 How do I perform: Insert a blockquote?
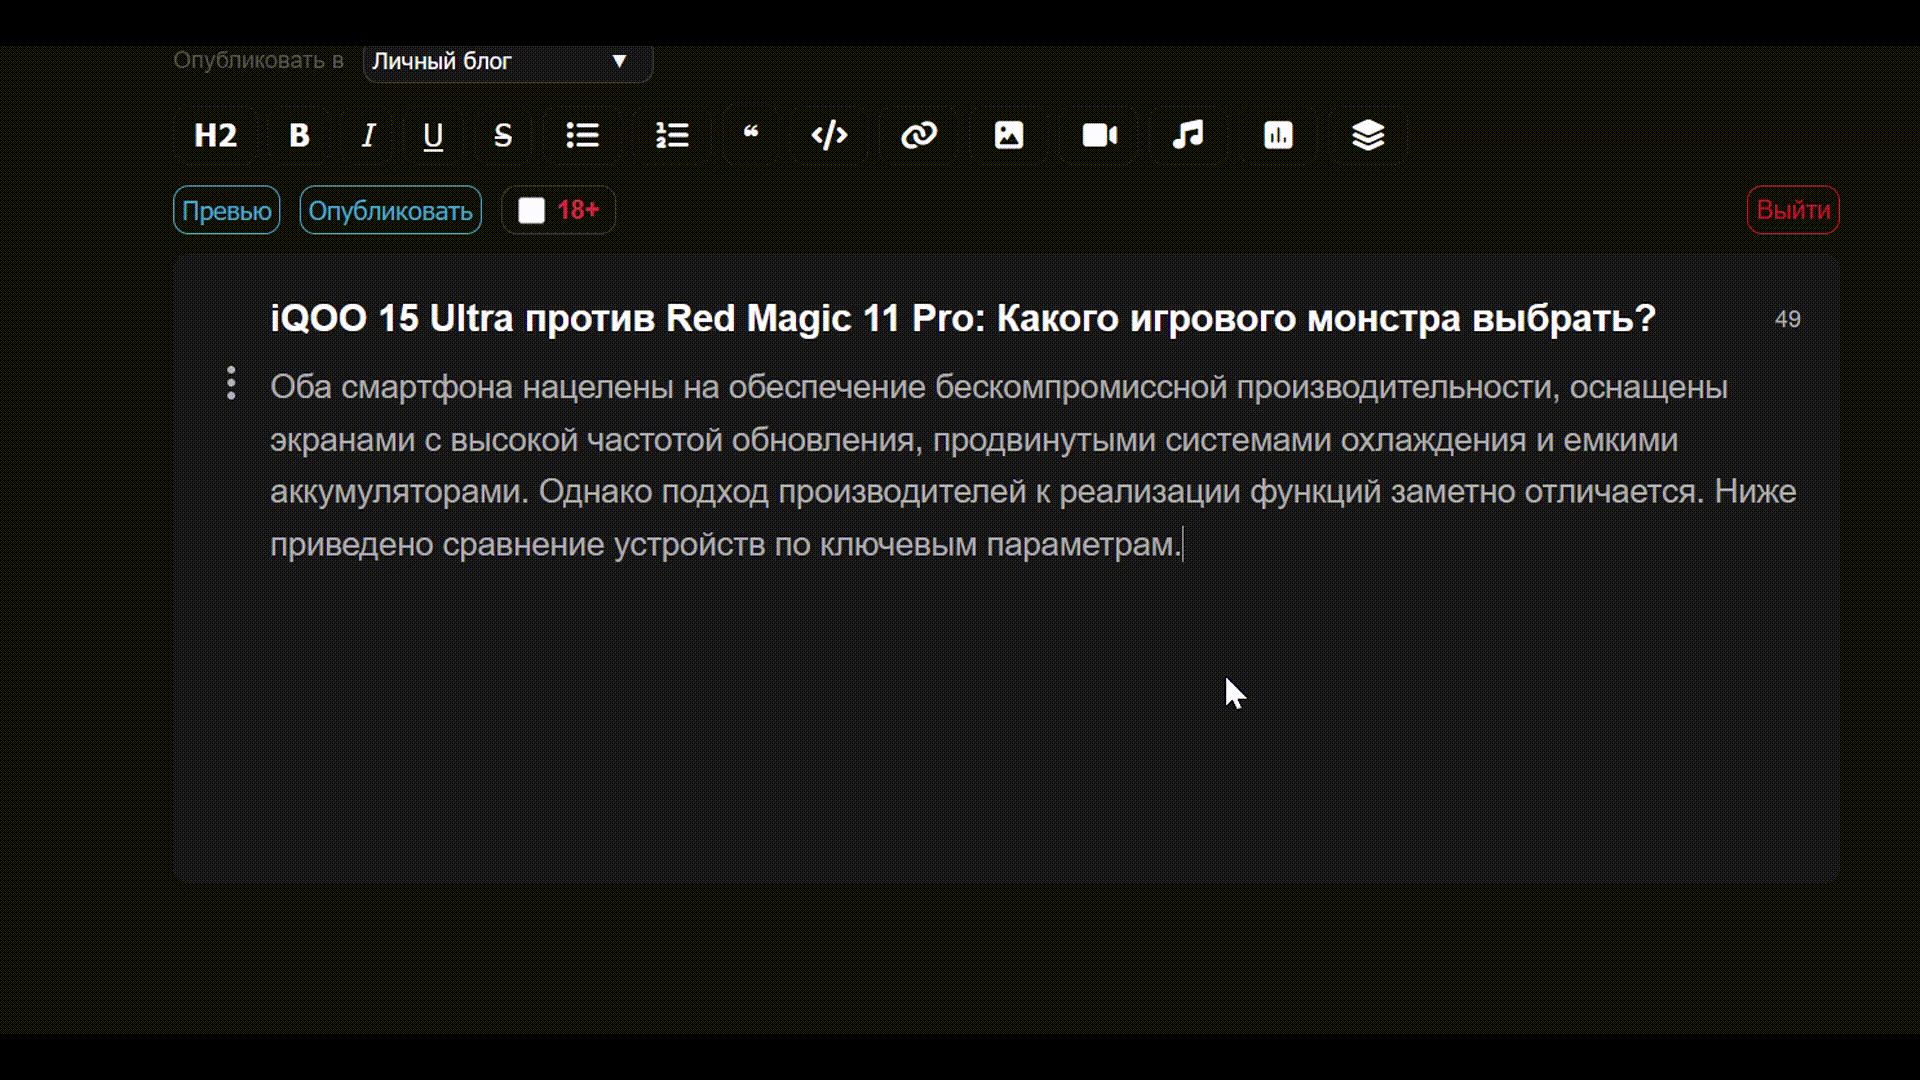pos(751,135)
